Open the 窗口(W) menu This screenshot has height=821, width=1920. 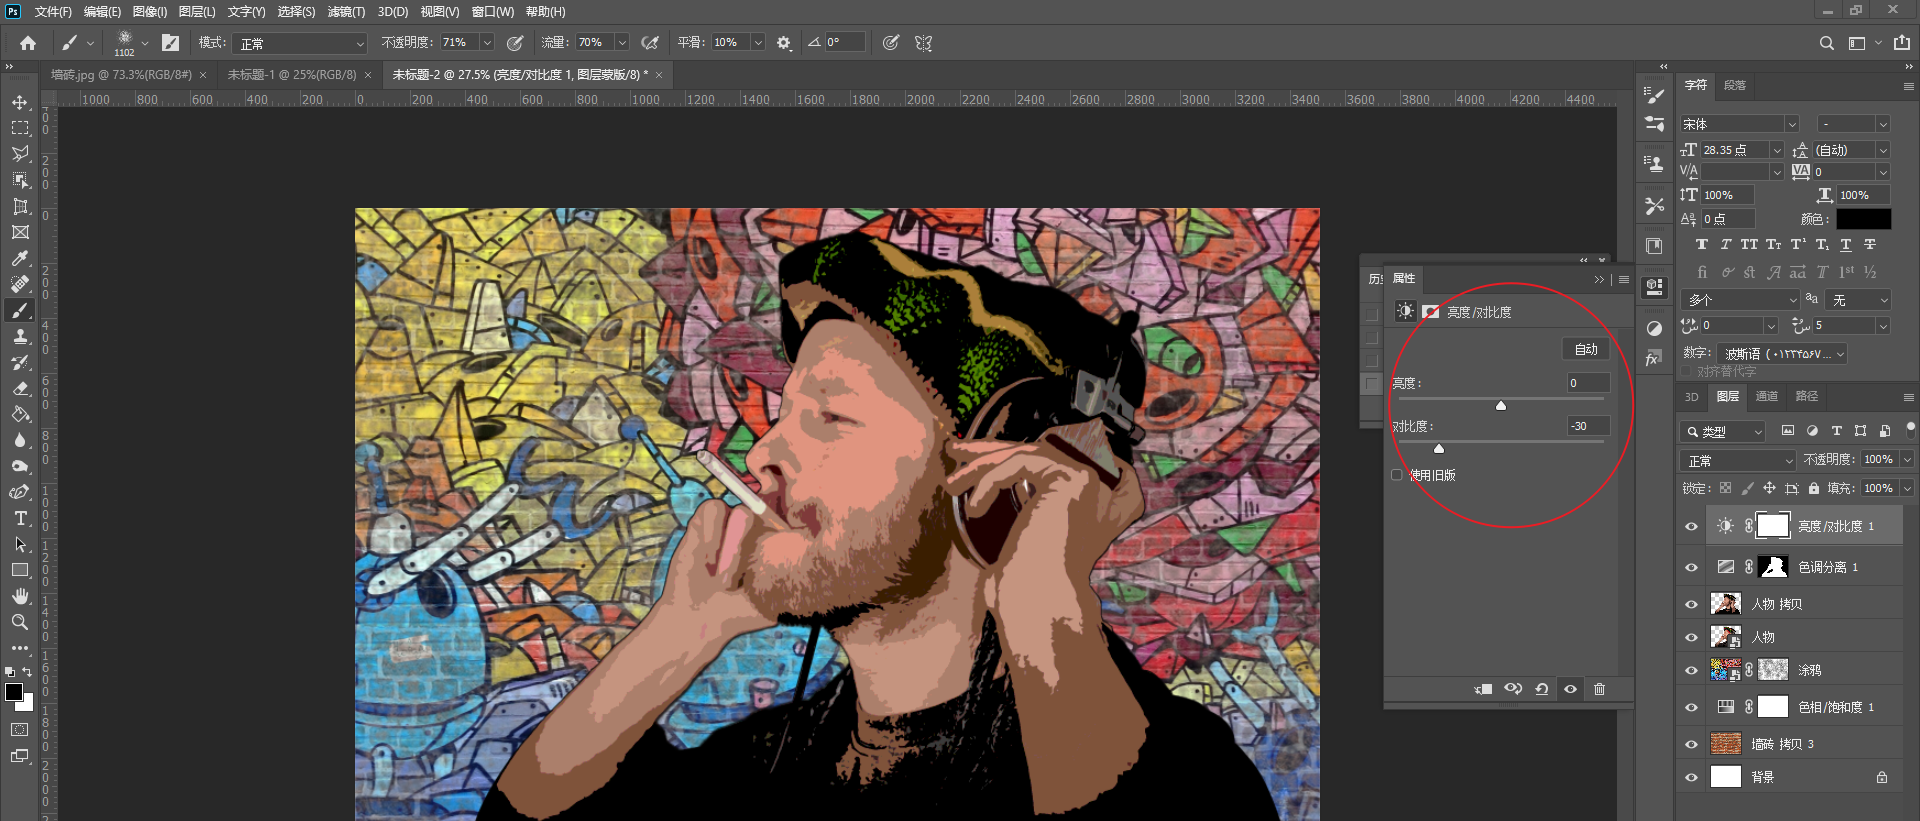coord(493,12)
